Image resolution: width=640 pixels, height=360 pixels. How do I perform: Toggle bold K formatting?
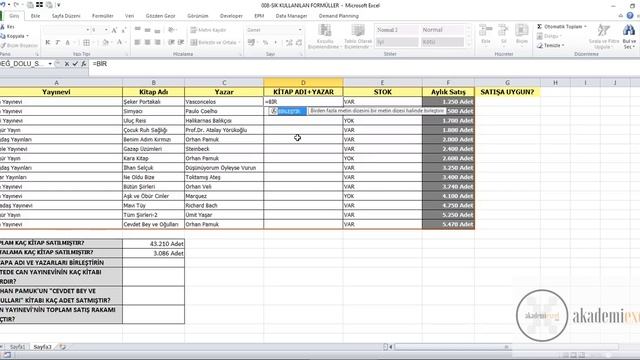pyautogui.click(x=48, y=42)
